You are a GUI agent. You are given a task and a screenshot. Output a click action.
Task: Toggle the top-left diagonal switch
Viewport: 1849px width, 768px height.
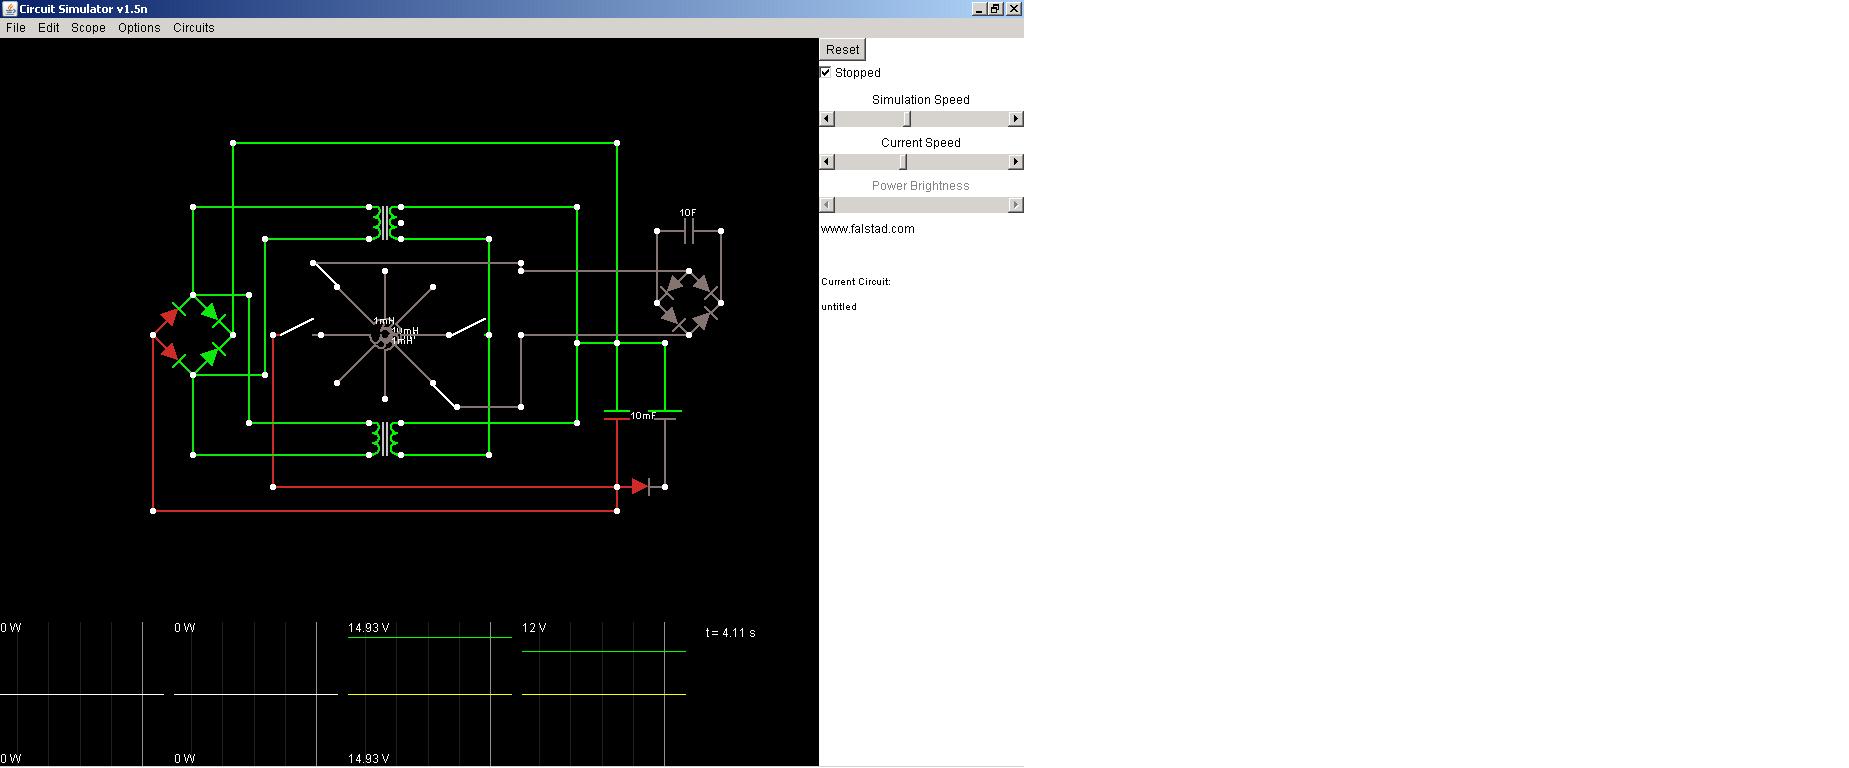pos(325,275)
